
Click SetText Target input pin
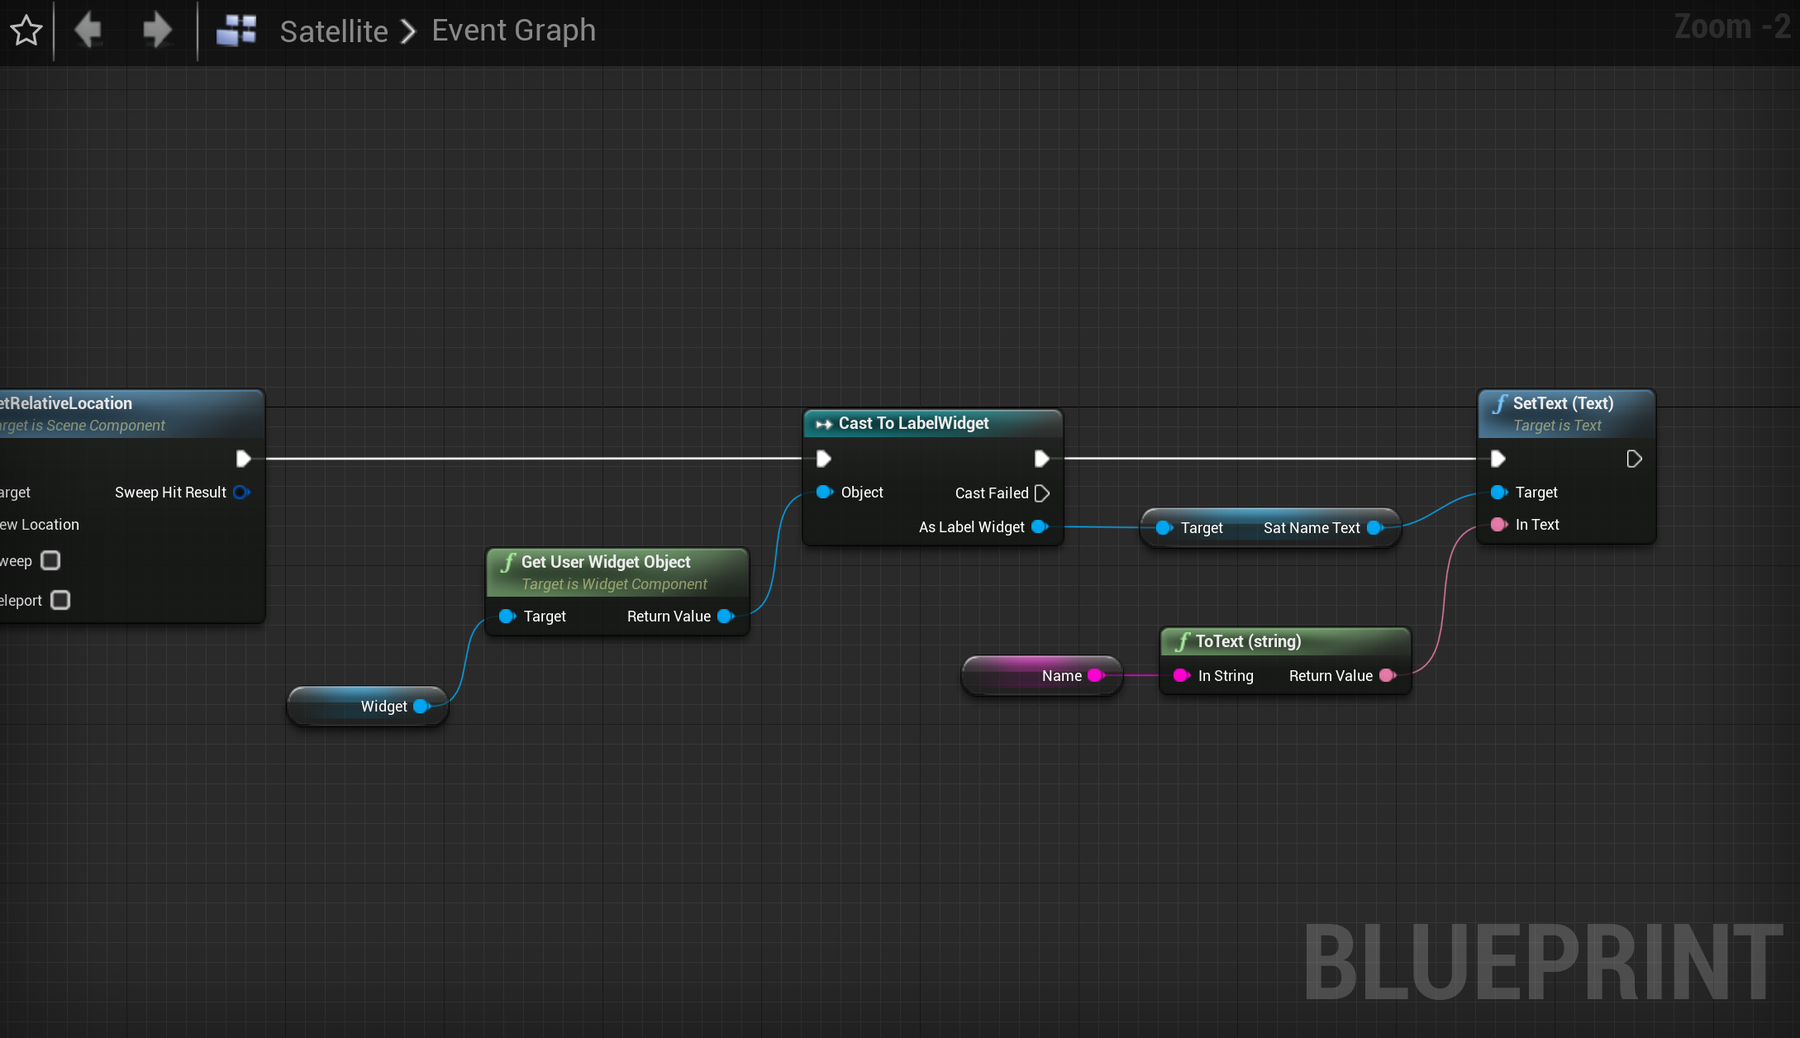tap(1499, 492)
